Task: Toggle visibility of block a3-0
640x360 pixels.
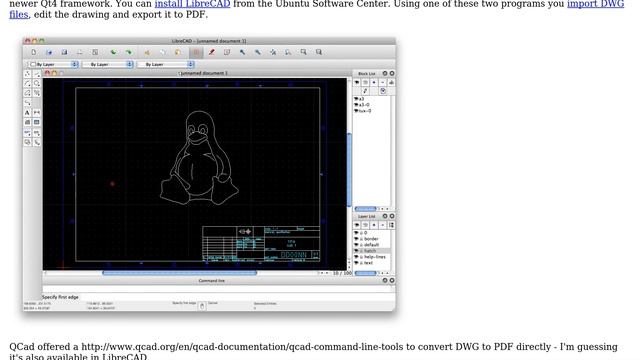Action: click(x=356, y=105)
